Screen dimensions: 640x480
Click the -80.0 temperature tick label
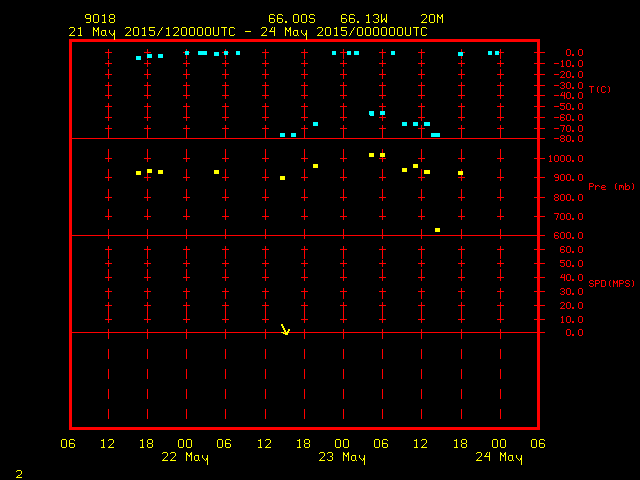coord(569,139)
